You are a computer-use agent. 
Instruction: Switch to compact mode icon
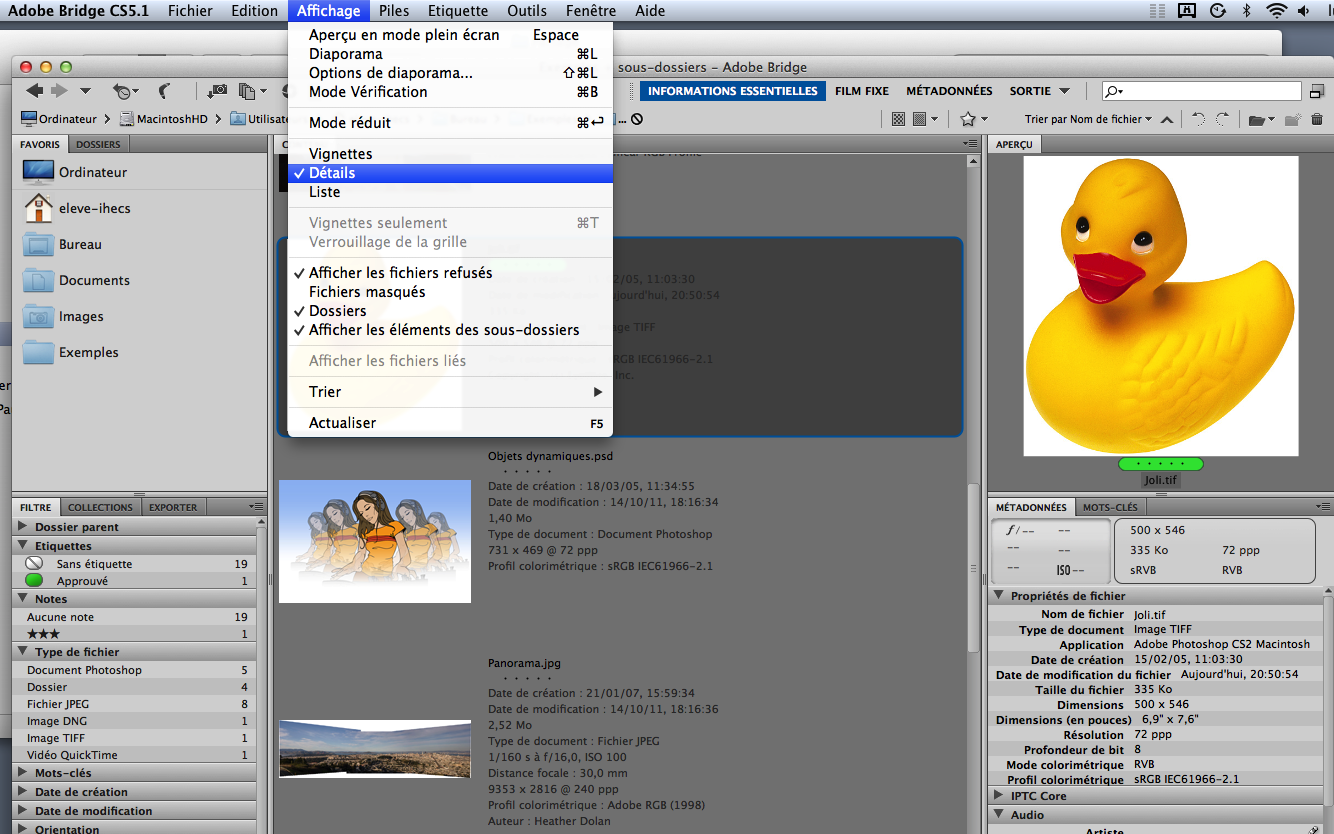tap(1318, 91)
